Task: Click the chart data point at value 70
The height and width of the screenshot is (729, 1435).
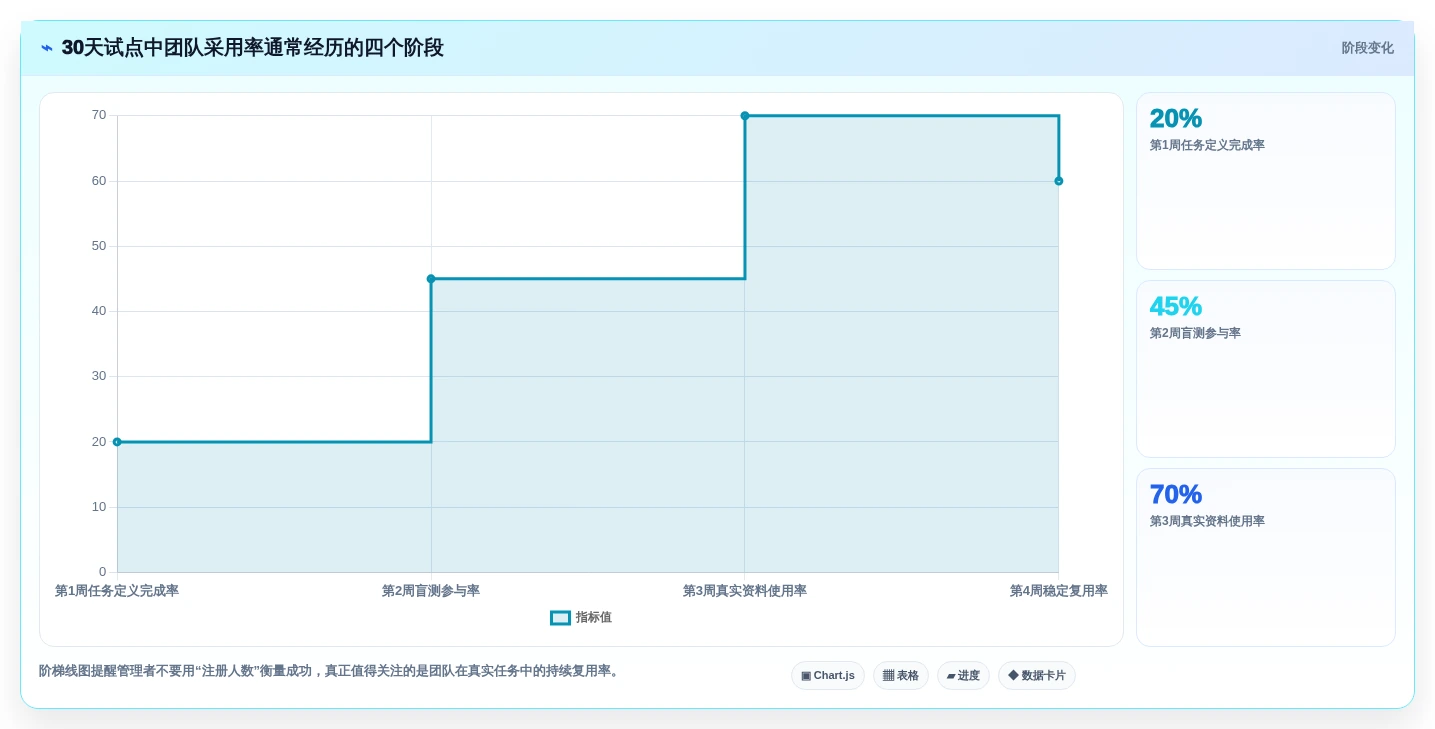Action: 745,116
